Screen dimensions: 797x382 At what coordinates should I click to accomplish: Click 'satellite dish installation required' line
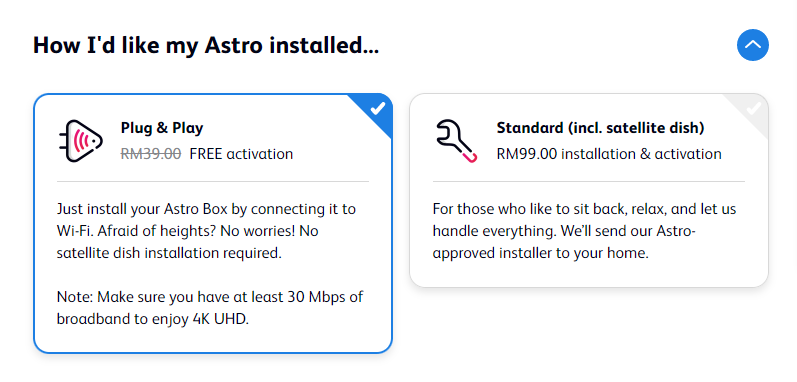coord(169,253)
